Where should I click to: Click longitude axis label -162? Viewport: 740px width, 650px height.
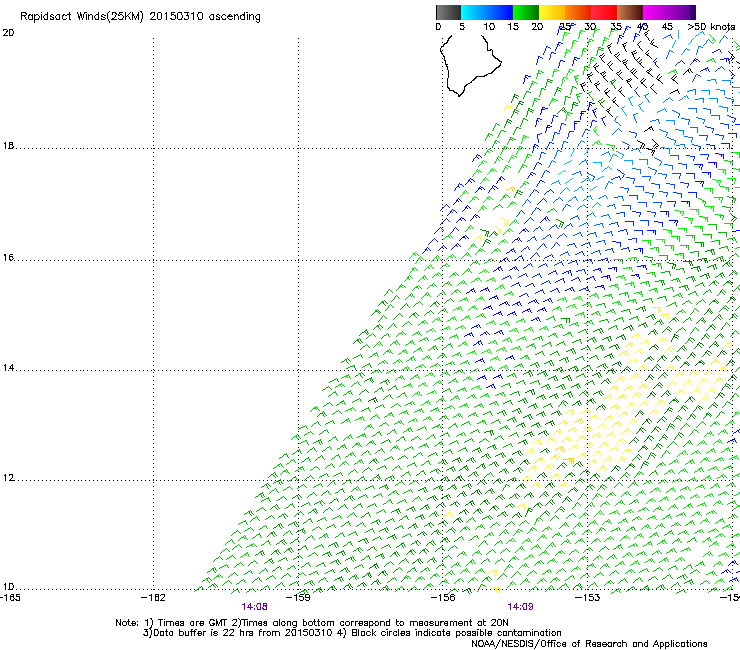point(153,598)
